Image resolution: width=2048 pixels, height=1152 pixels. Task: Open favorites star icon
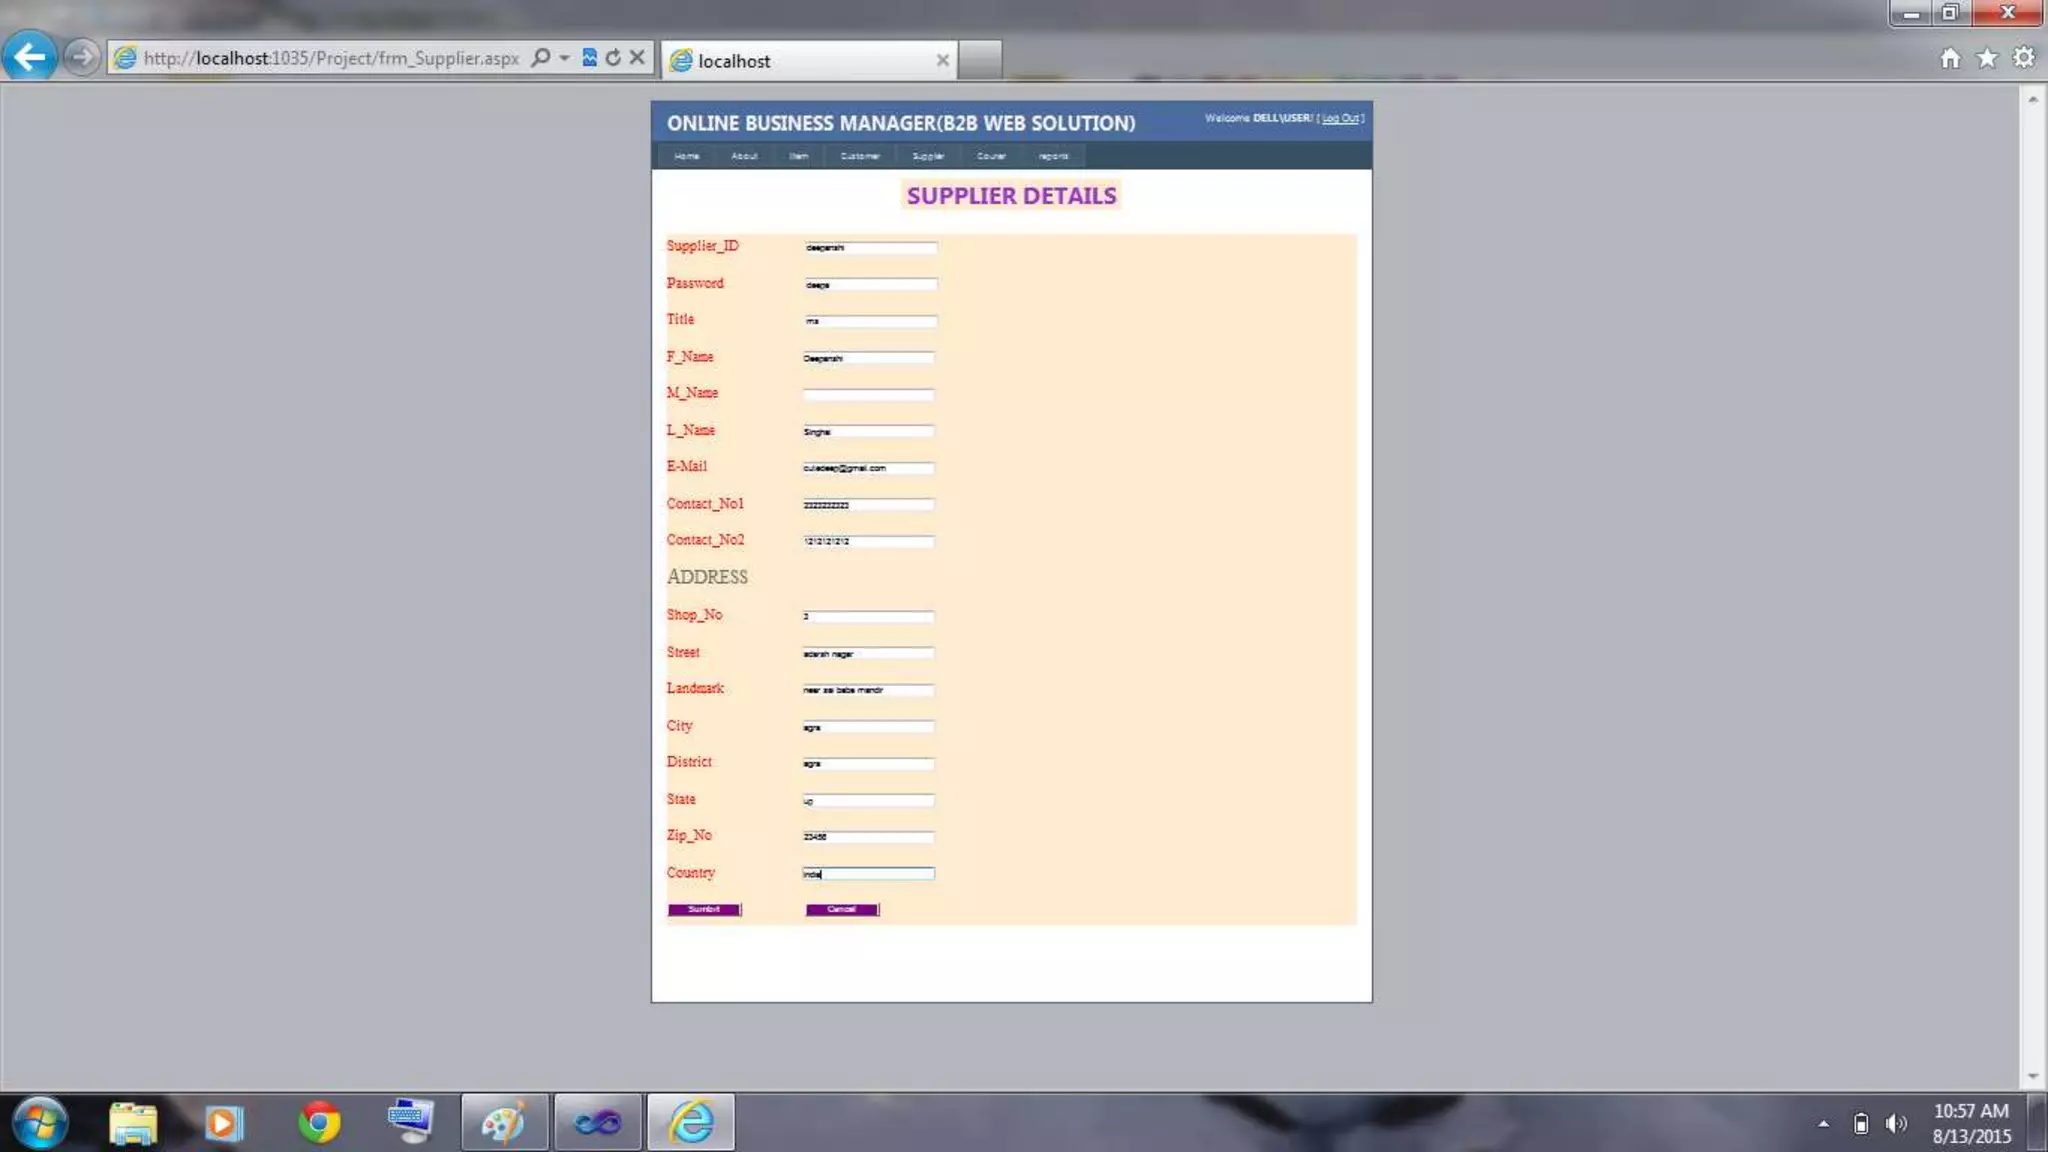click(1987, 58)
